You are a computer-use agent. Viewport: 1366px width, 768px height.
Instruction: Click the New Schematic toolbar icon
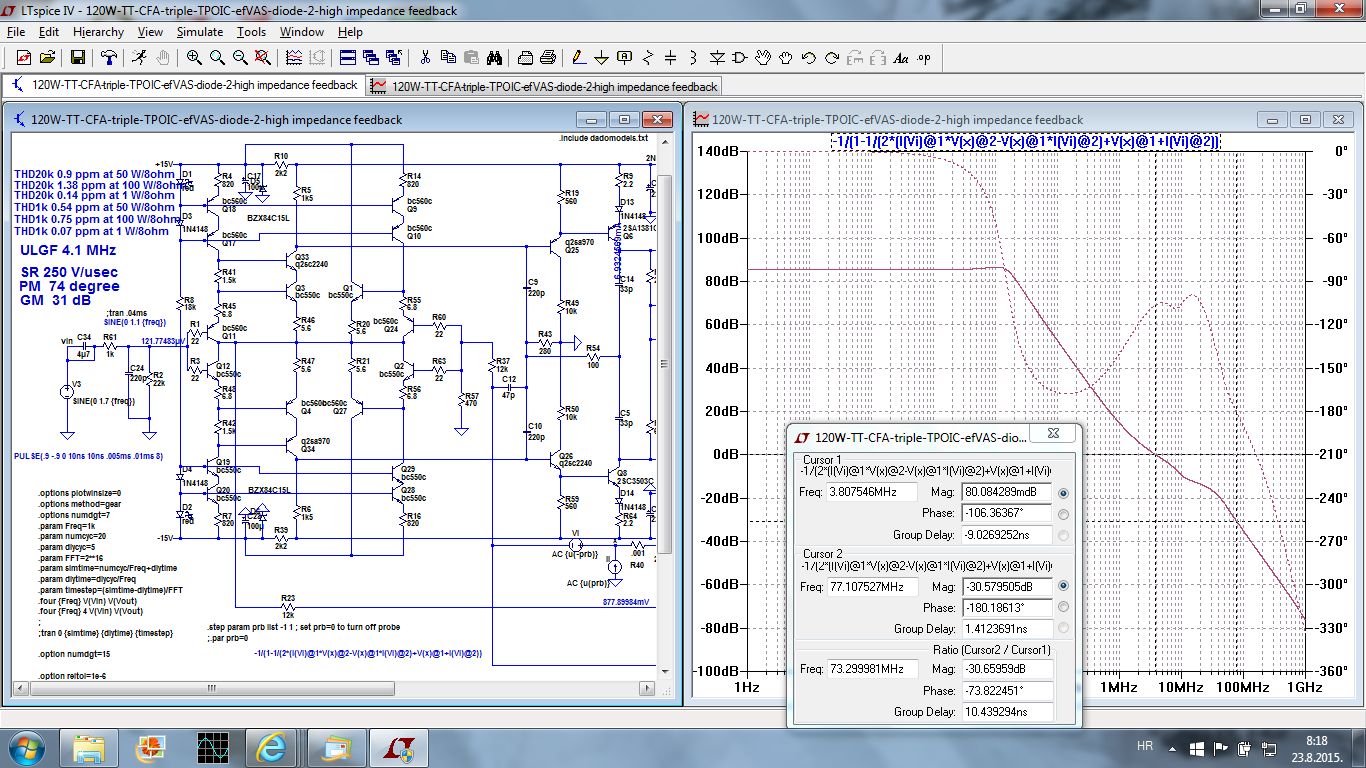(23, 57)
